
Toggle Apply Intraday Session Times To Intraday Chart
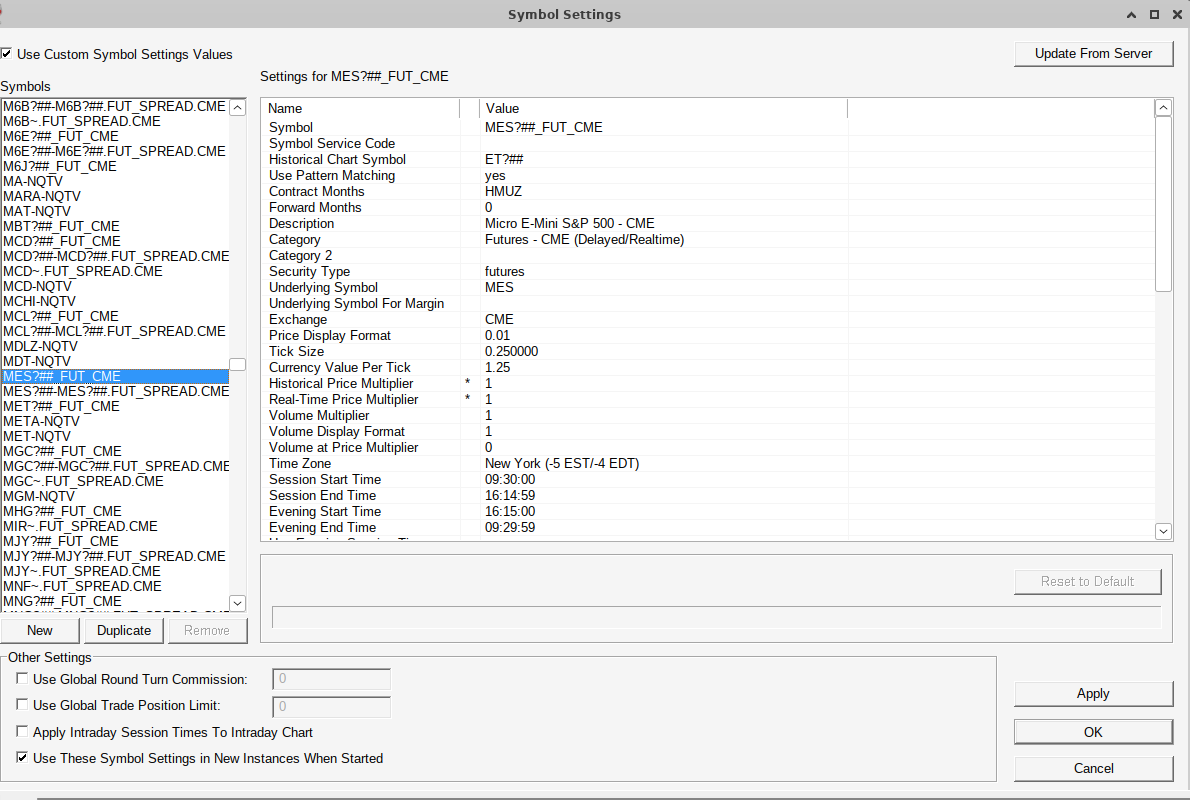pyautogui.click(x=23, y=732)
